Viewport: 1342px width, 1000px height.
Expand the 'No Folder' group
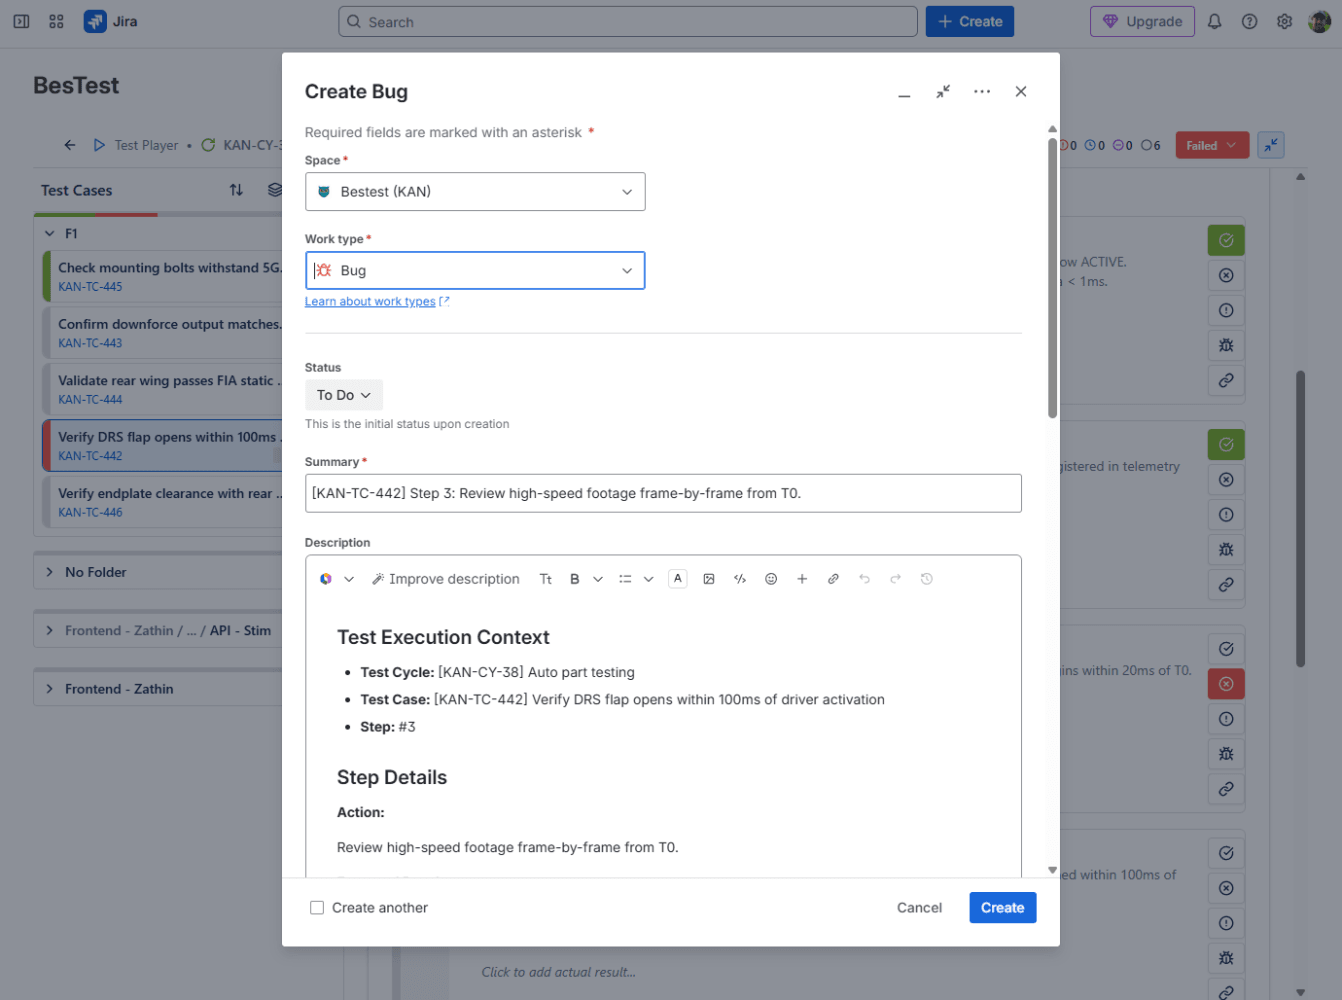coord(49,572)
